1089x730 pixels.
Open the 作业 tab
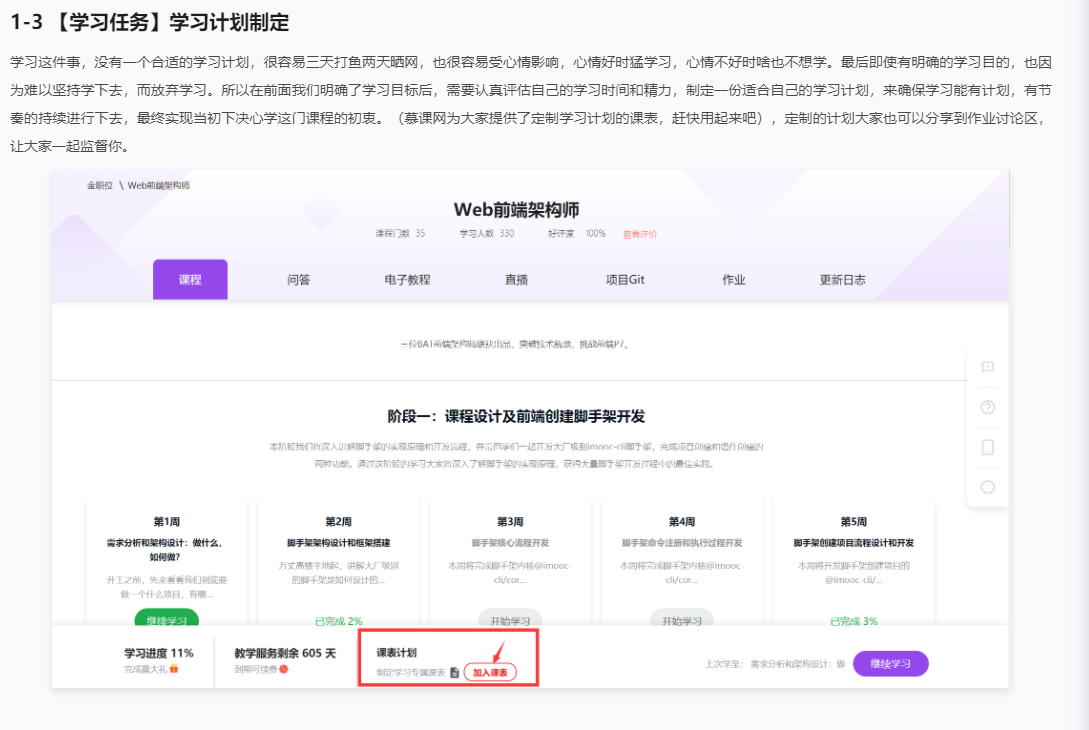coord(734,280)
